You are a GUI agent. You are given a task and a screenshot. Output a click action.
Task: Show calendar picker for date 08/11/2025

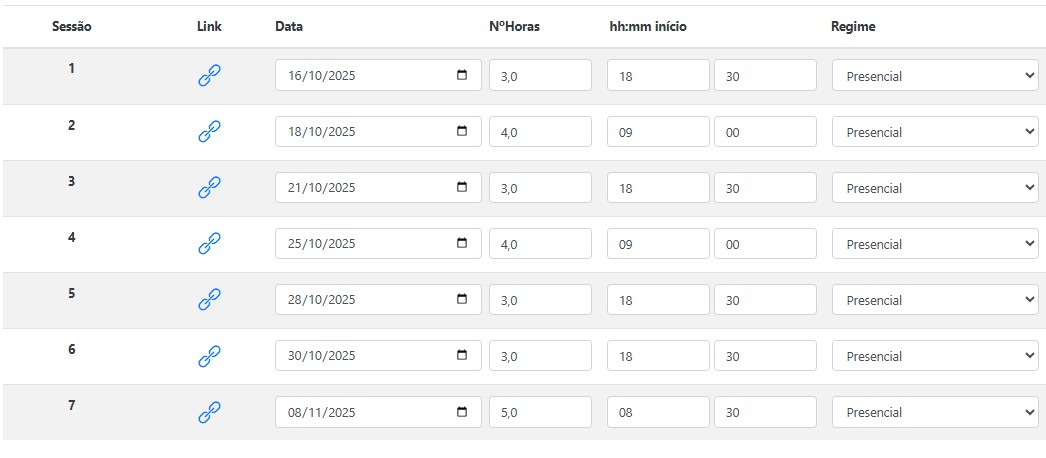point(461,411)
